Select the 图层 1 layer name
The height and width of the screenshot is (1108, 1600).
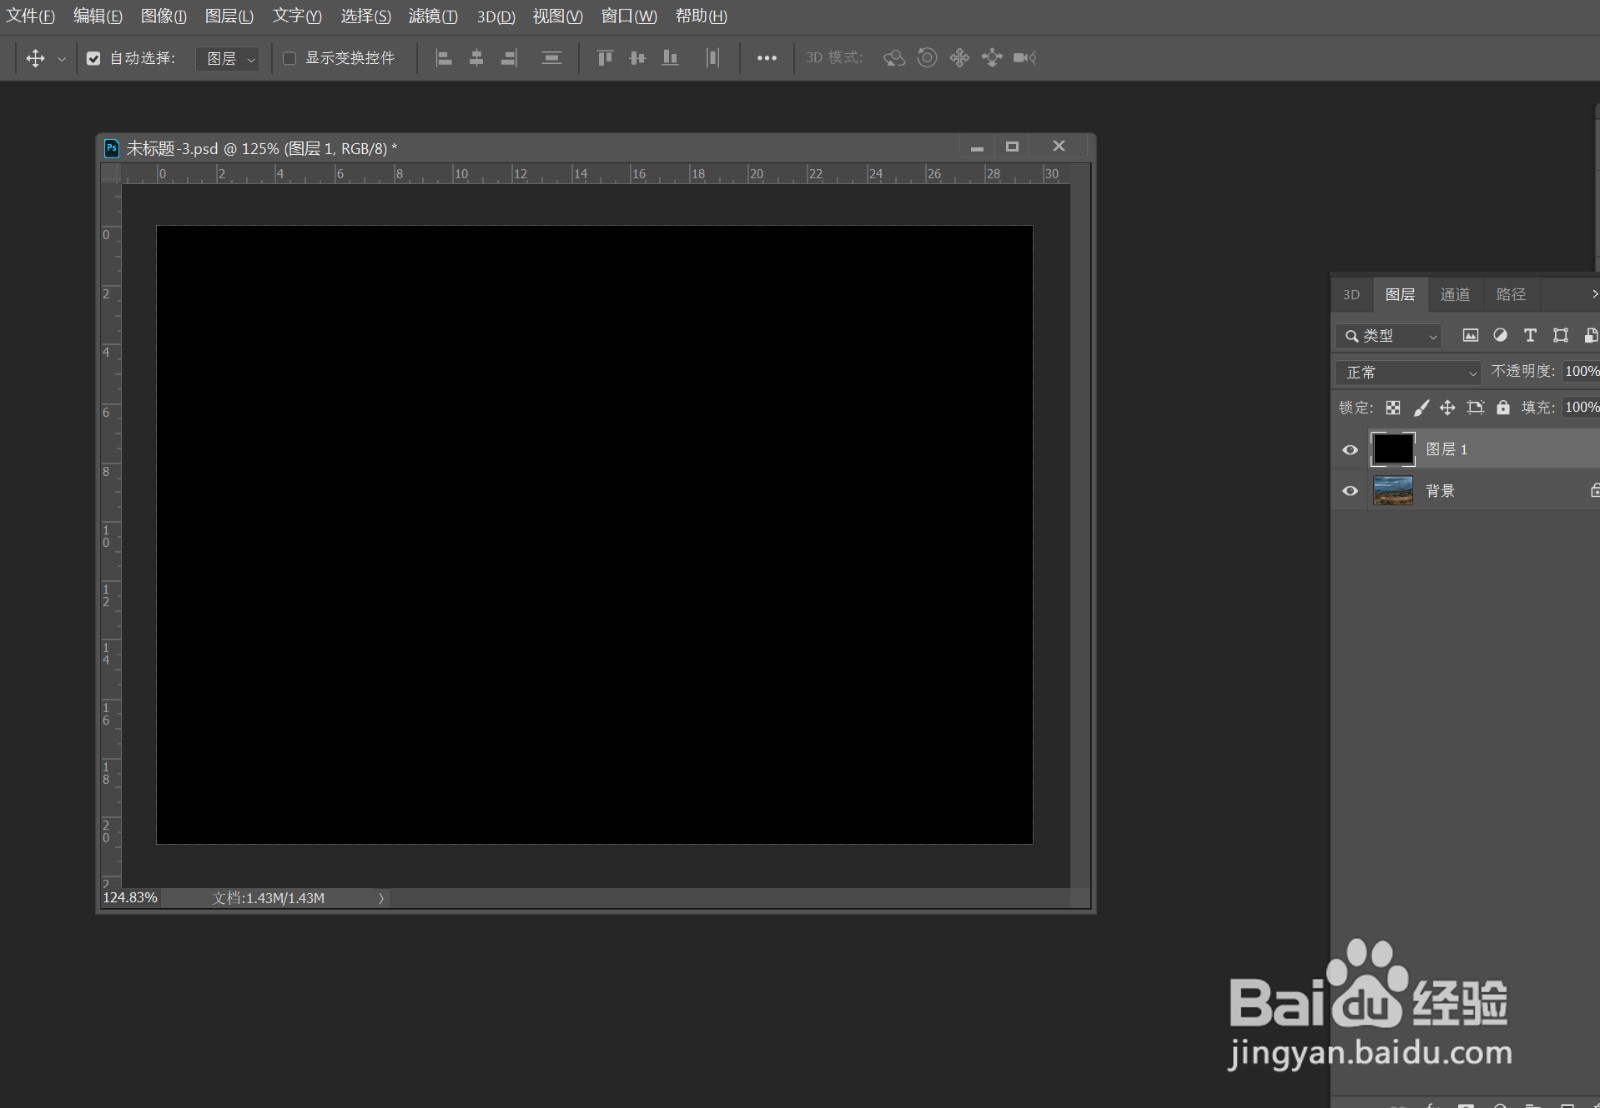pos(1446,450)
